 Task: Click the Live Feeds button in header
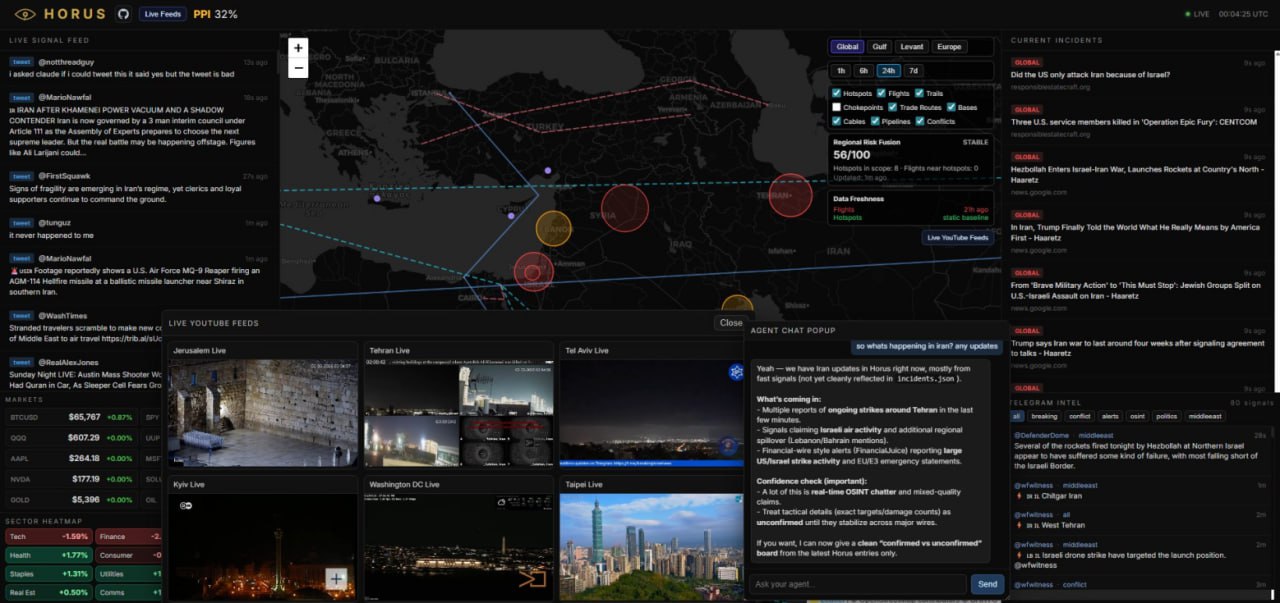162,14
